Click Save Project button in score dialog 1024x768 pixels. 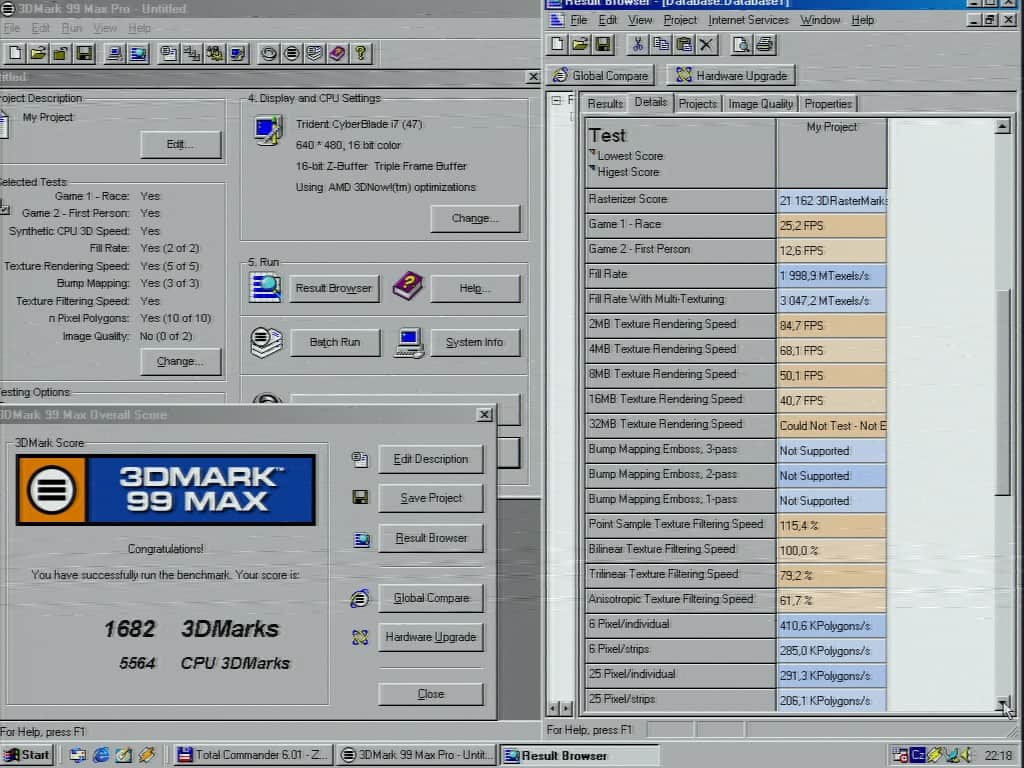click(431, 498)
